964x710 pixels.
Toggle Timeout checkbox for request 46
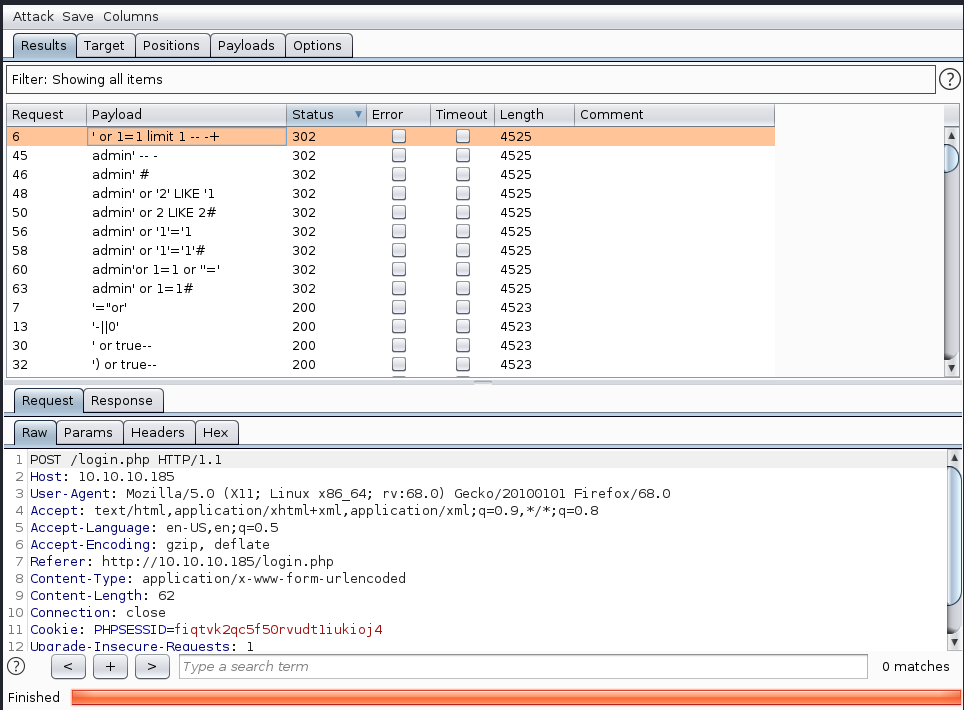(x=463, y=175)
